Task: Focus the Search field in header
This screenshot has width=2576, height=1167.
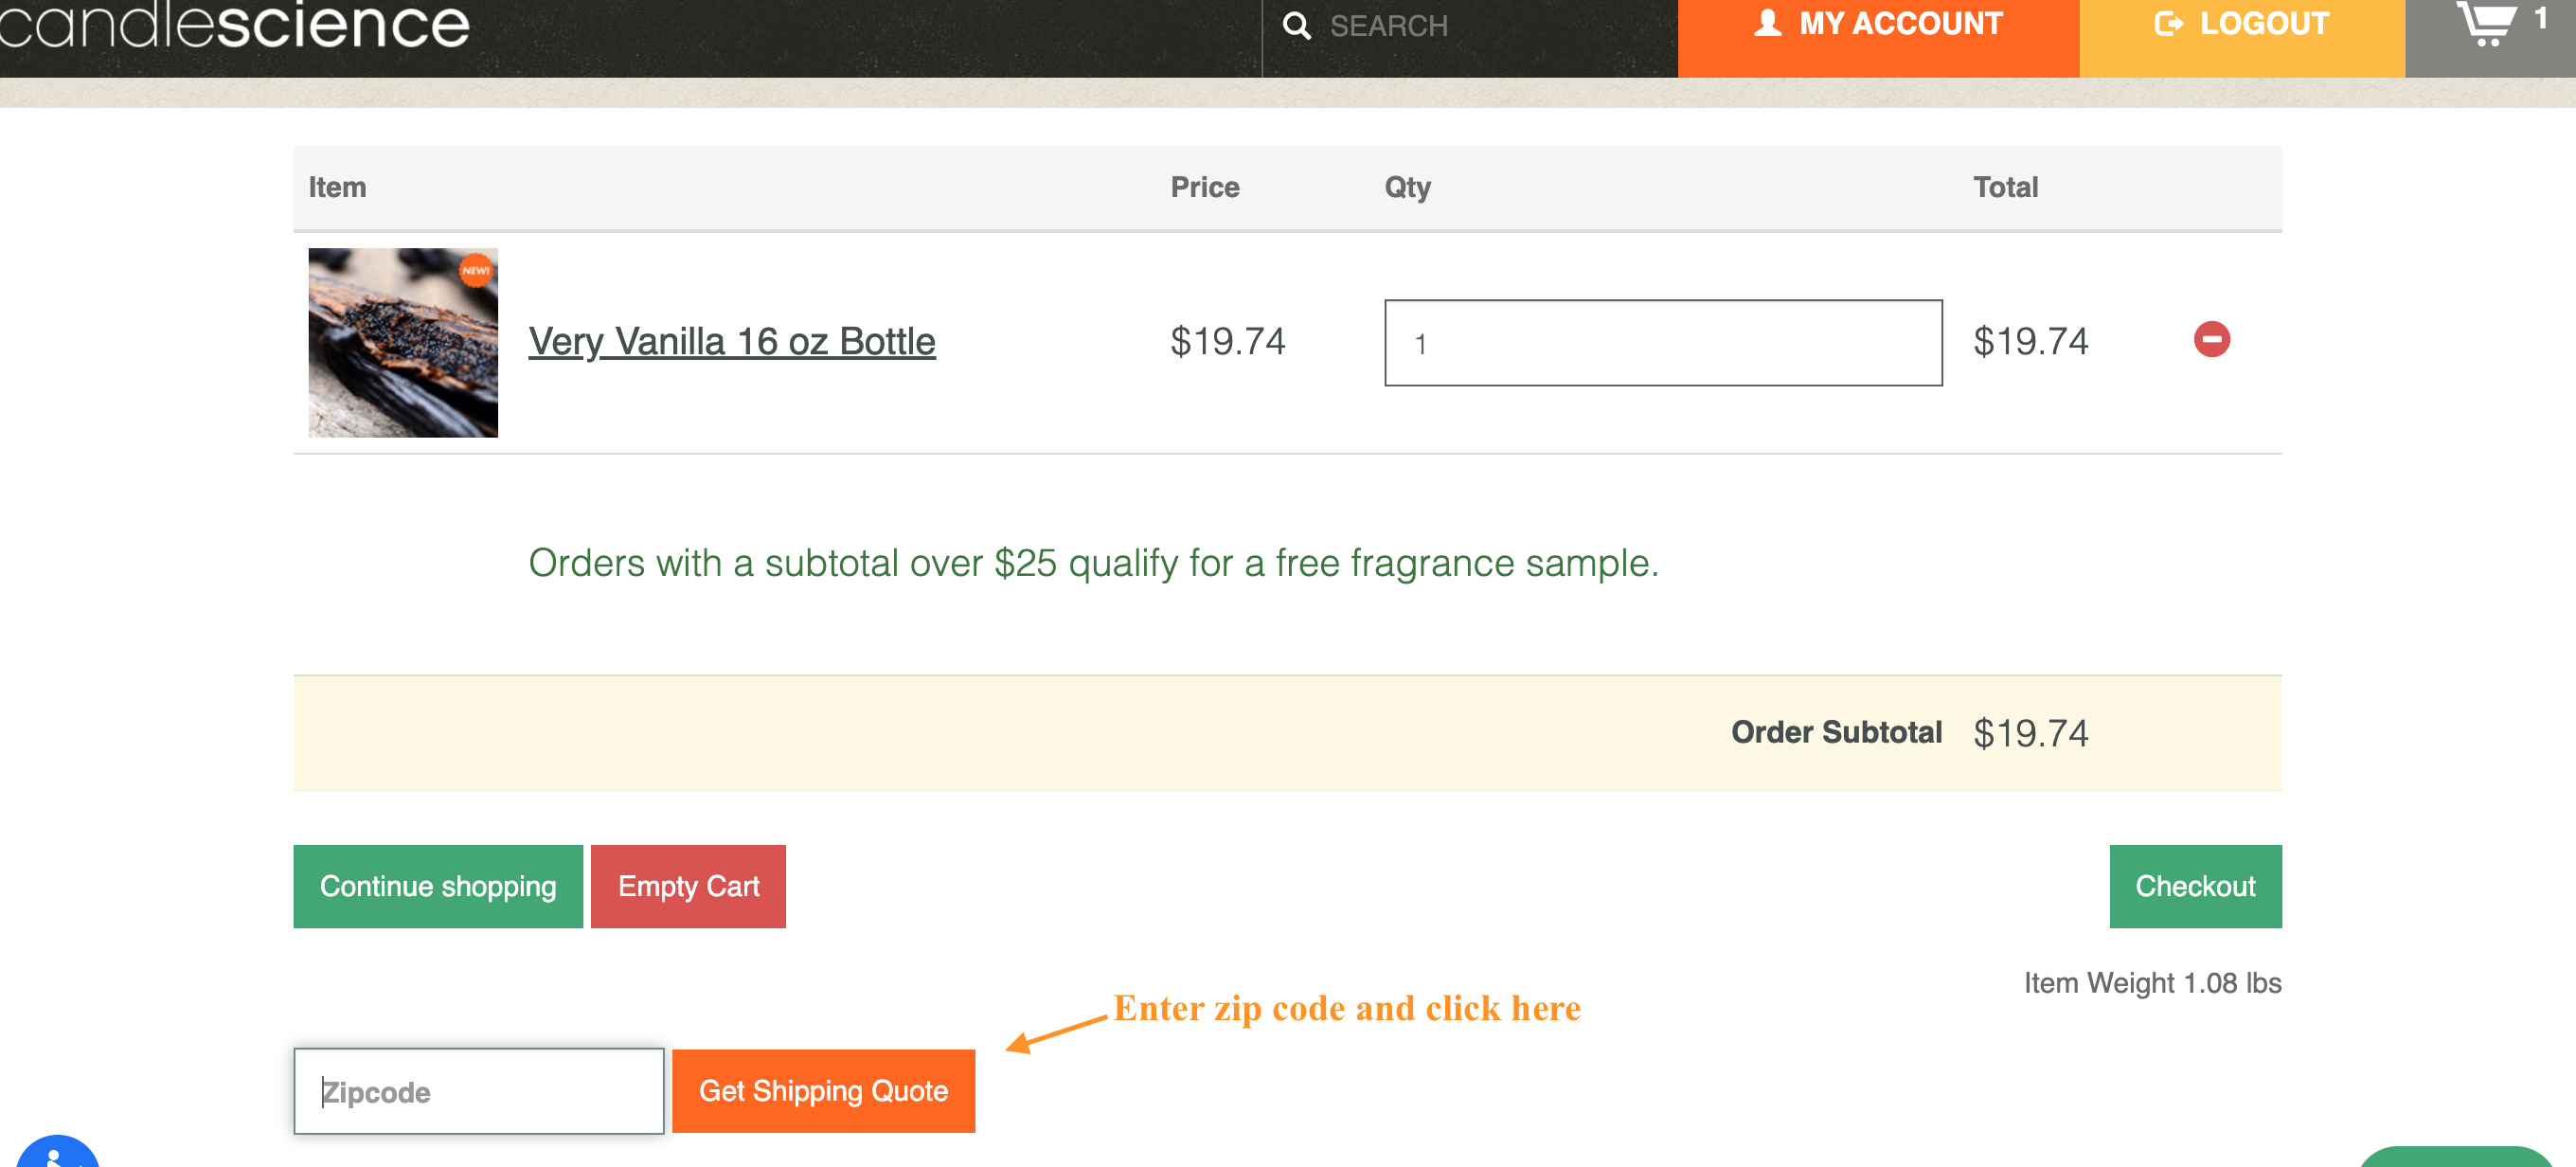Action: click(x=1470, y=26)
